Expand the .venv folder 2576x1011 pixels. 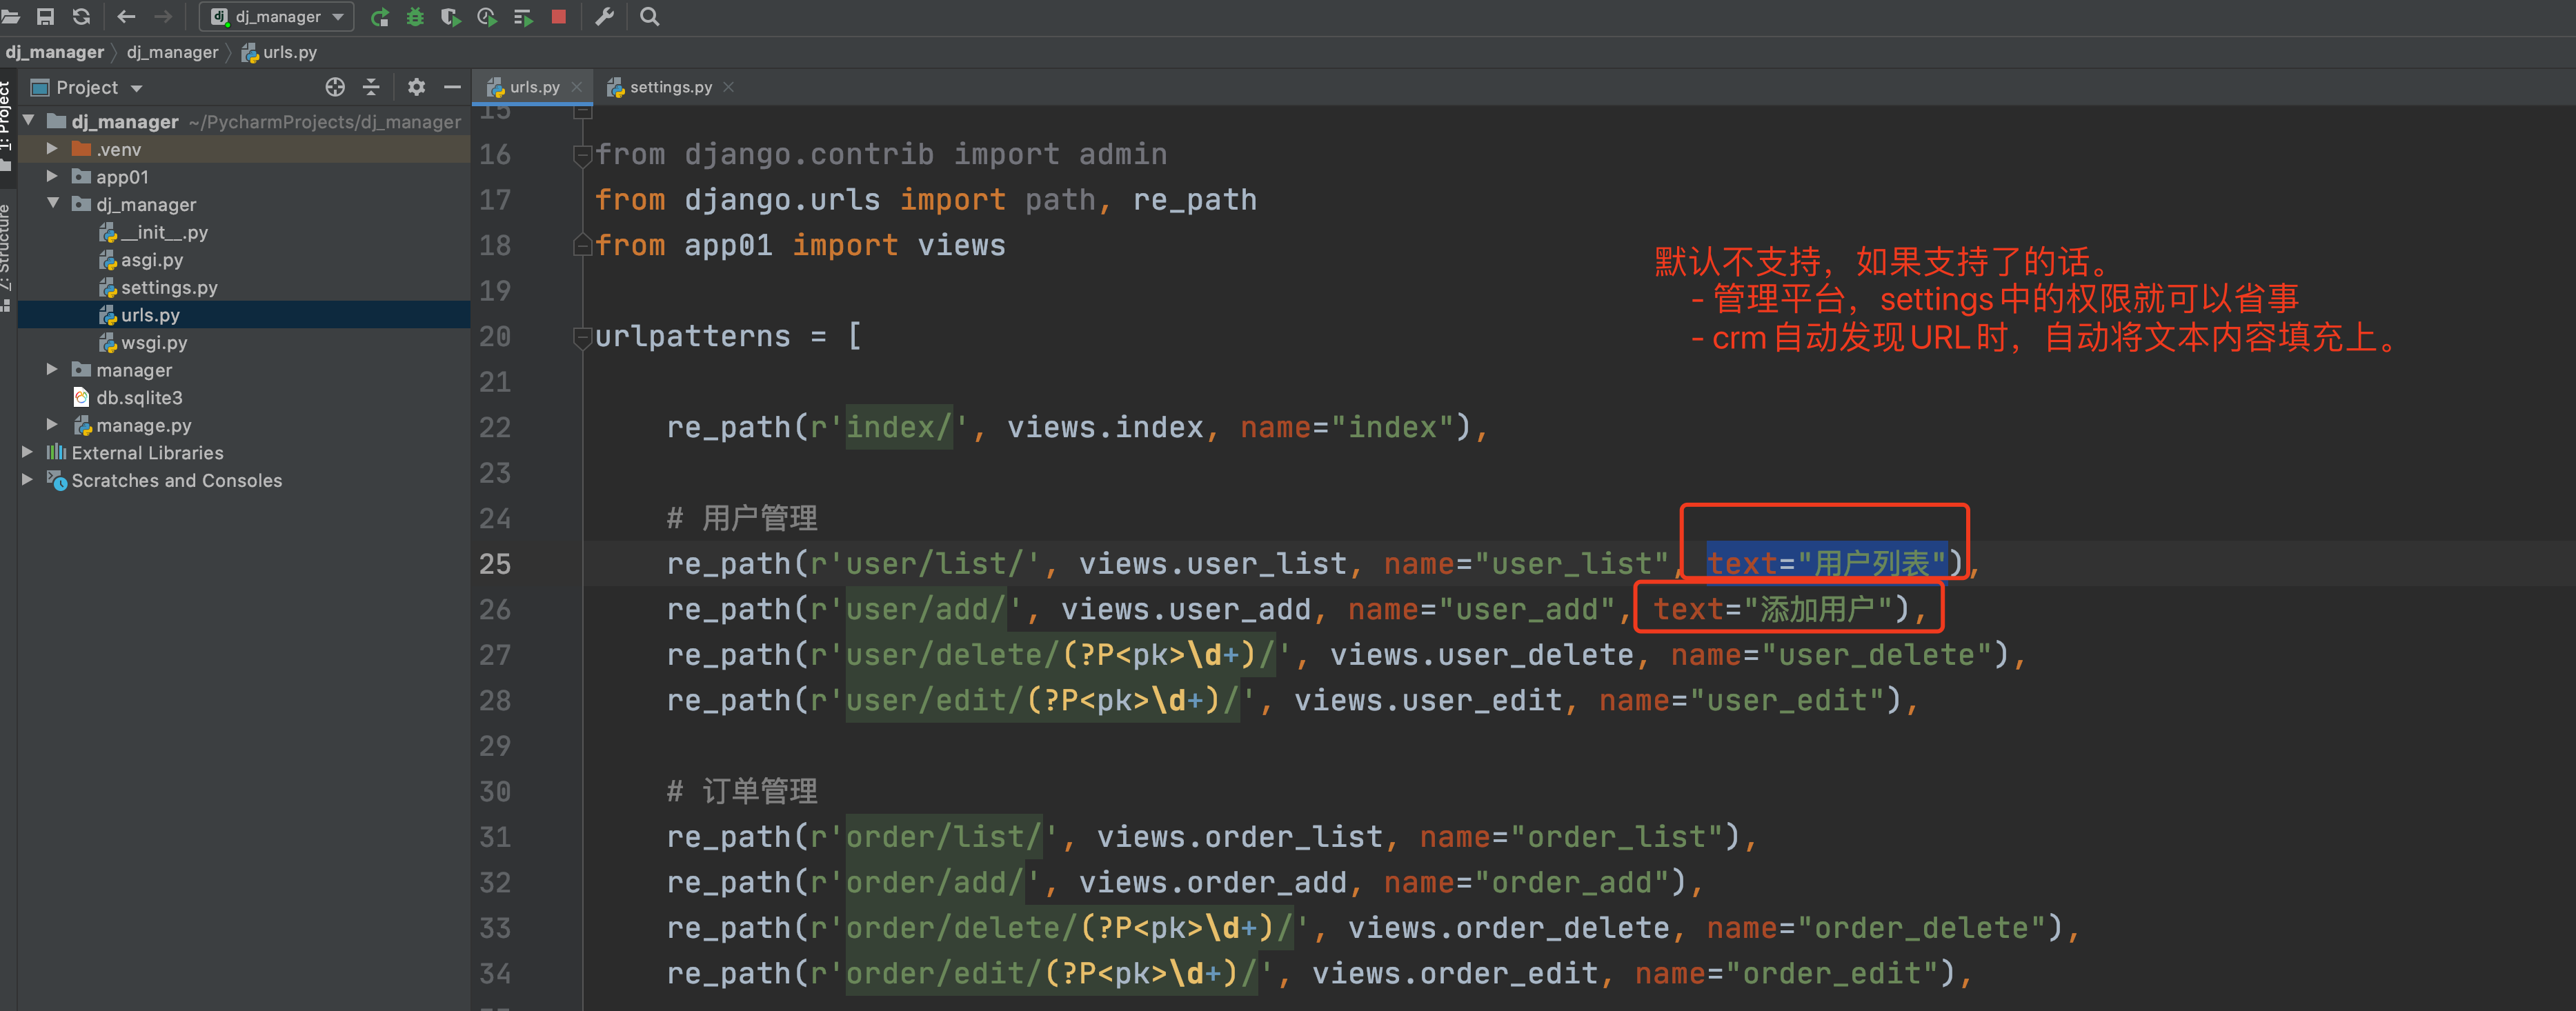pos(52,148)
